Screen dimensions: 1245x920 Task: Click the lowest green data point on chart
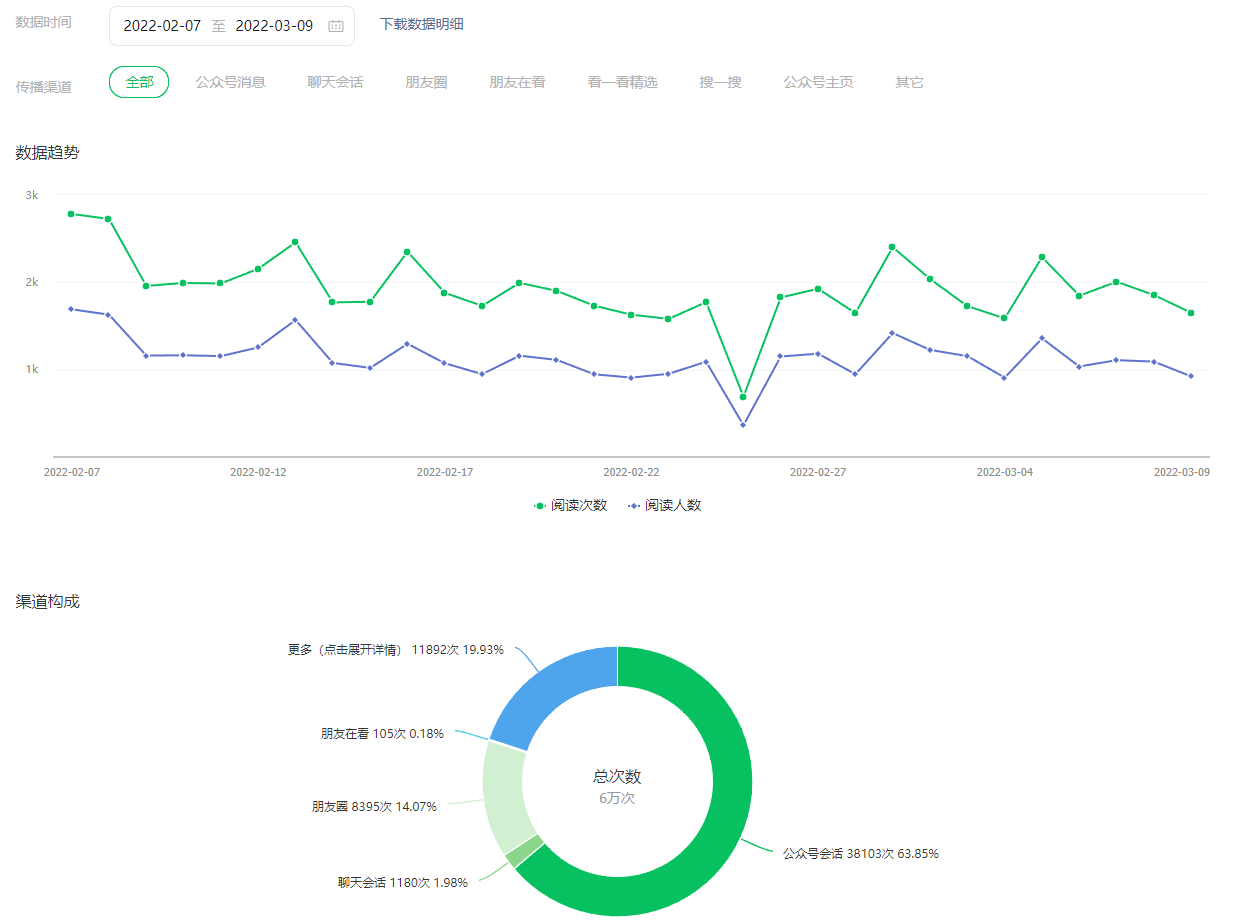coord(743,397)
